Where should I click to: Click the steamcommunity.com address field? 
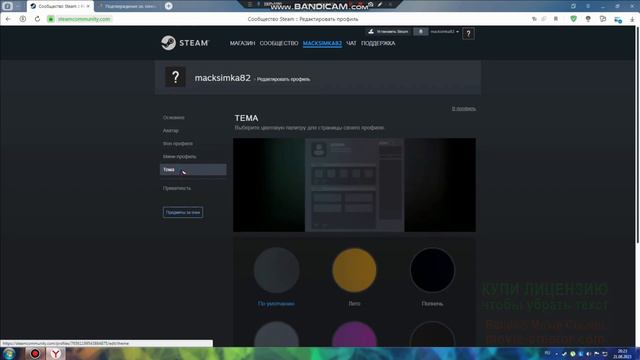84,19
